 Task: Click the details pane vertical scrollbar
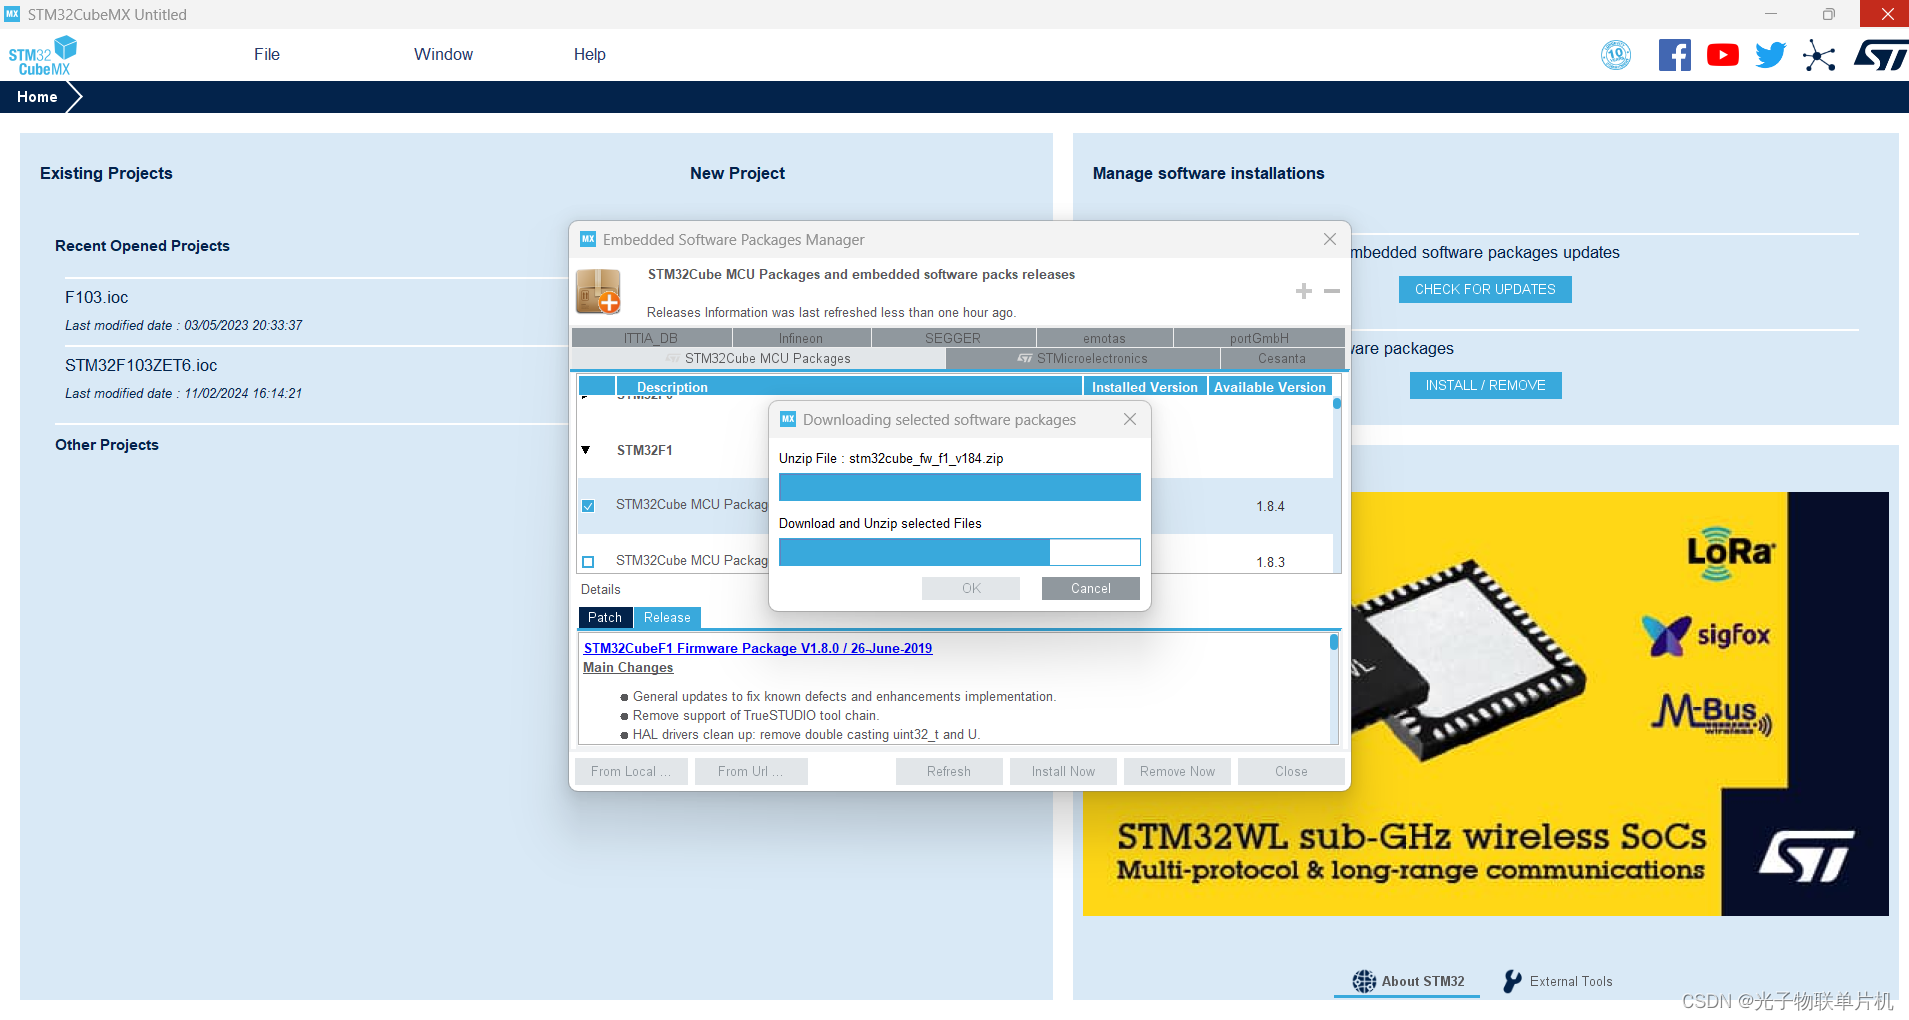tap(1334, 688)
